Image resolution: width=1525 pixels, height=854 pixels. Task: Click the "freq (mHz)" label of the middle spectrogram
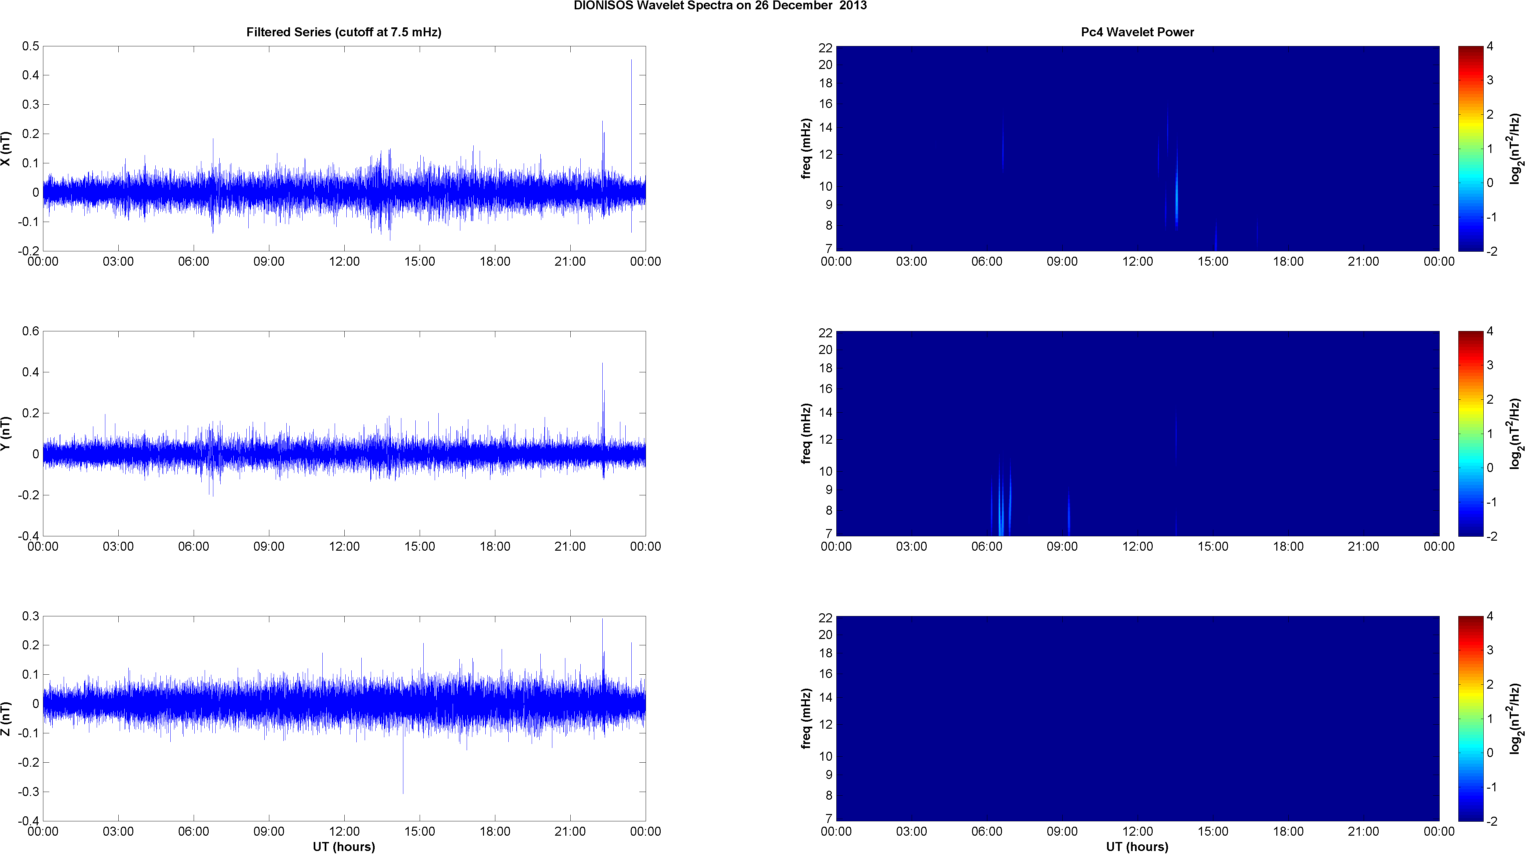pos(806,433)
